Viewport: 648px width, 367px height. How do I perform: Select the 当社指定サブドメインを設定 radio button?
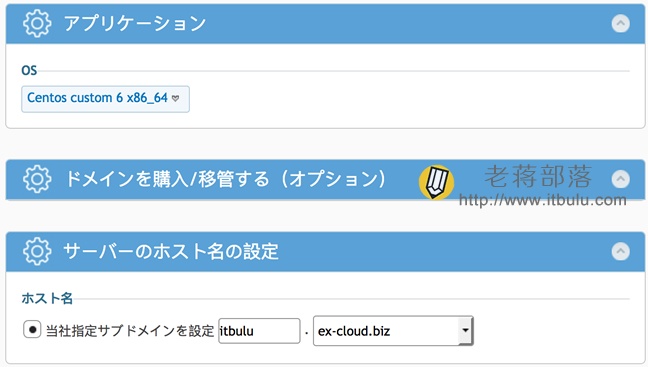(x=32, y=330)
